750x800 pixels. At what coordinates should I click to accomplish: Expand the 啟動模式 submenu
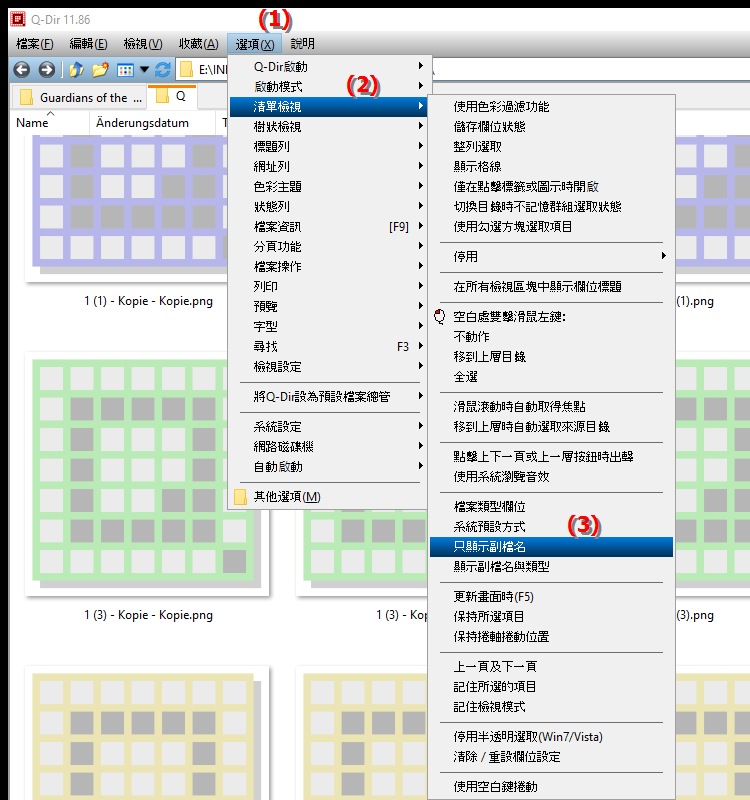coord(328,87)
